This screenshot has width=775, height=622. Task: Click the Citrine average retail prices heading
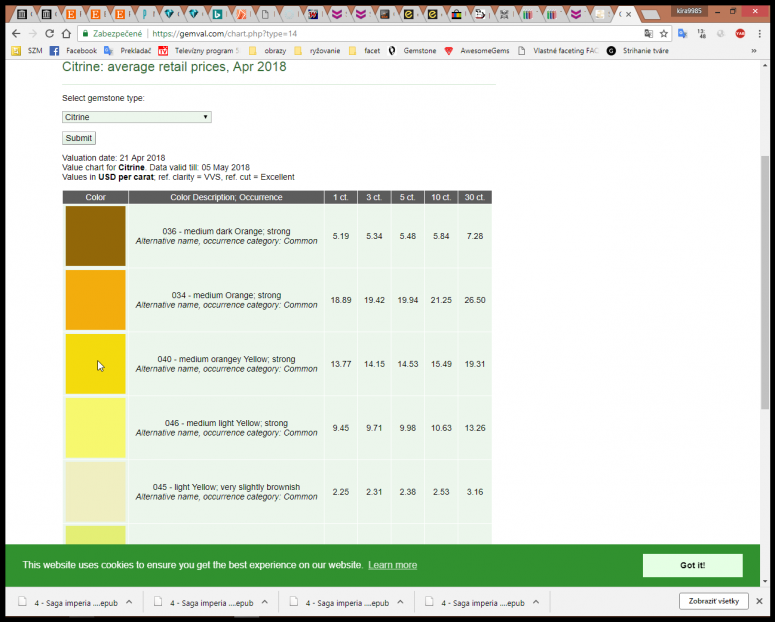(x=174, y=67)
